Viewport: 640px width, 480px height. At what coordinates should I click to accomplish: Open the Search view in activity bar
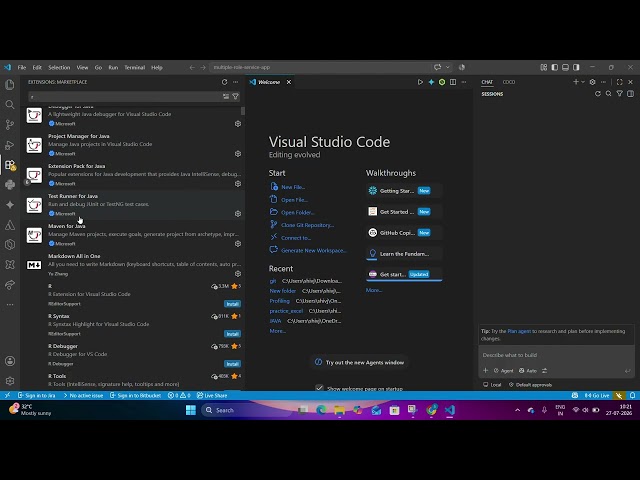pos(10,104)
